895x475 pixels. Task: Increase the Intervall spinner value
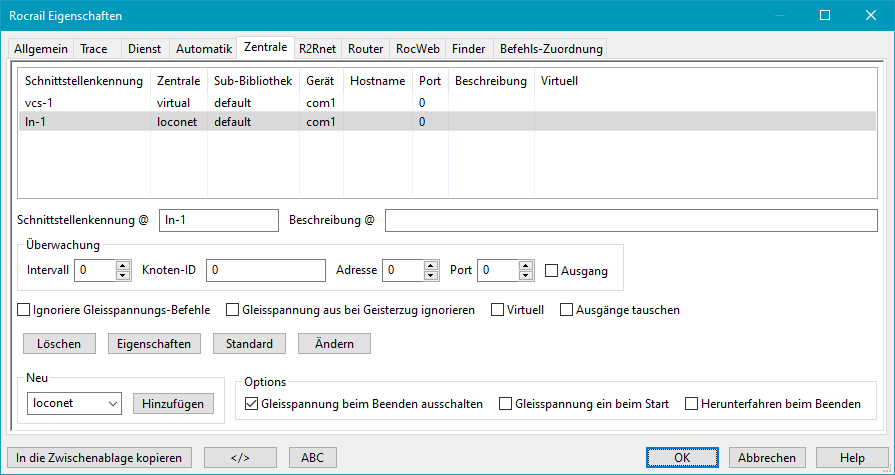[x=124, y=265]
